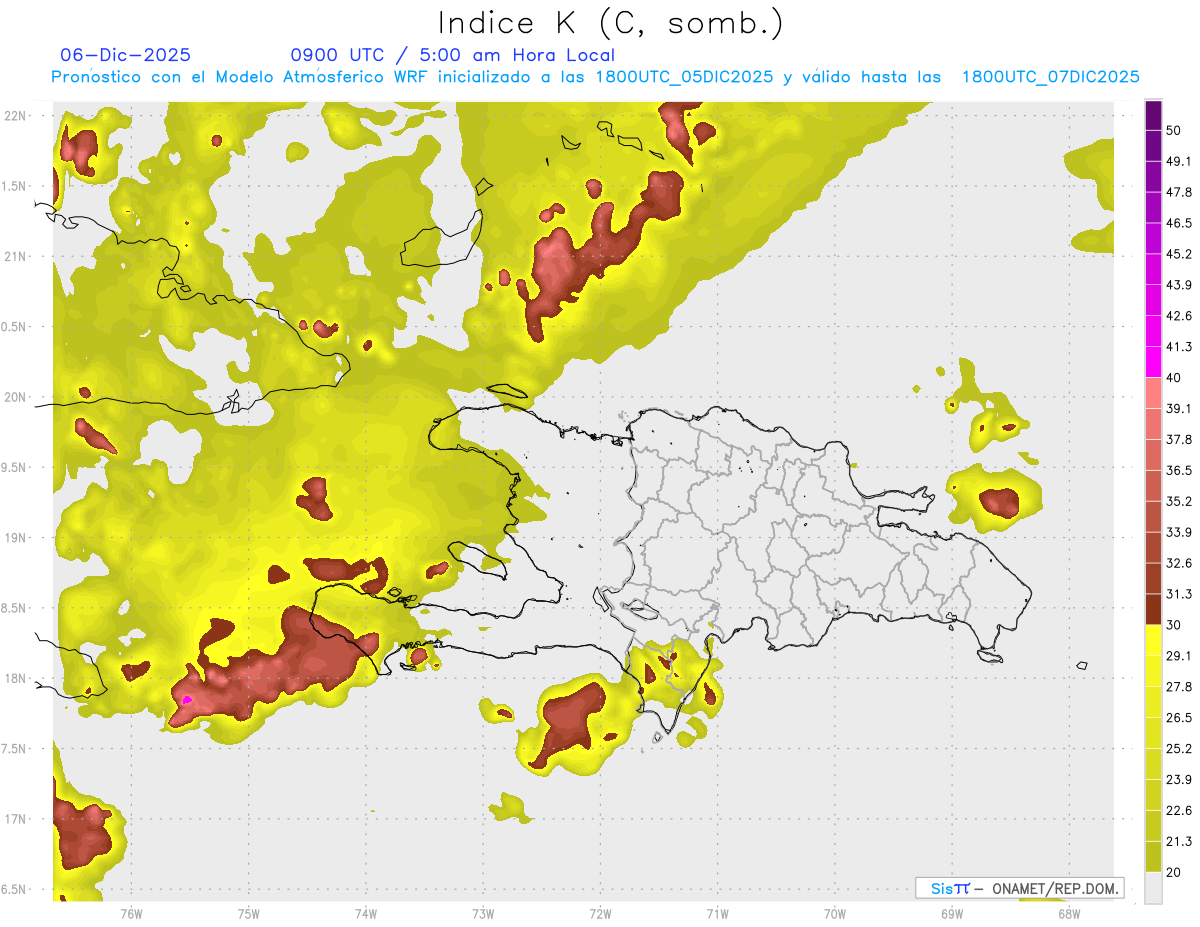1200x927 pixels.
Task: Click dark brown swatch between 30 and 31.3
Action: click(1153, 610)
